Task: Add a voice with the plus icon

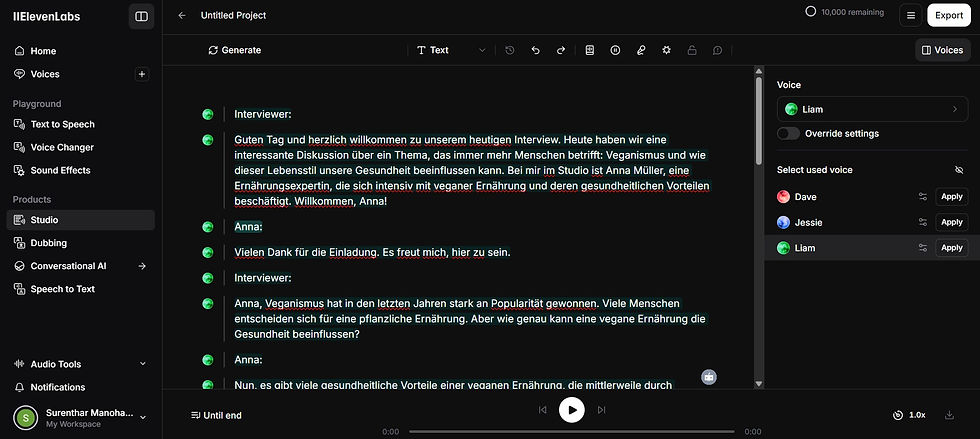Action: tap(142, 74)
